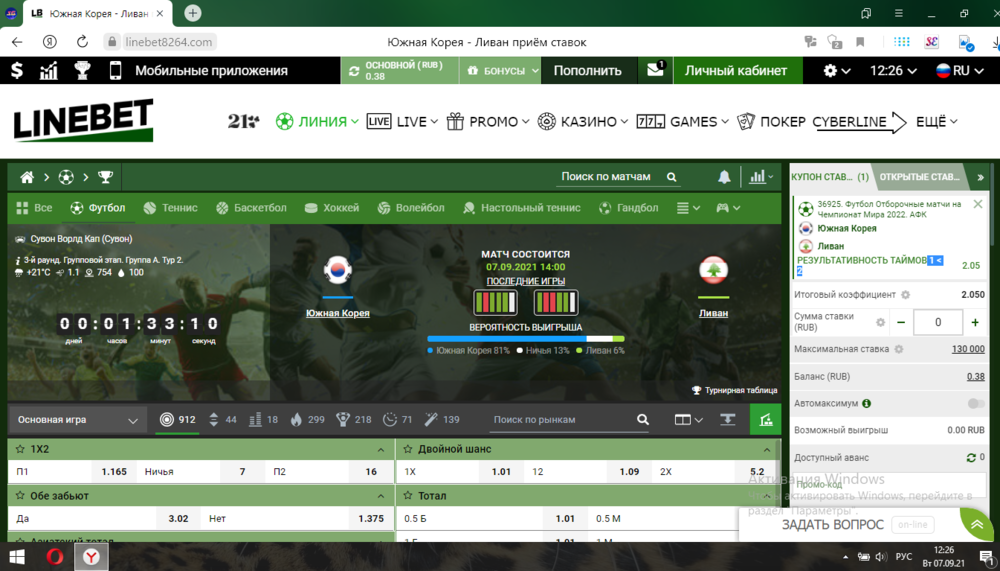
Task: Select the 218 trophy markets filter
Action: click(x=354, y=420)
